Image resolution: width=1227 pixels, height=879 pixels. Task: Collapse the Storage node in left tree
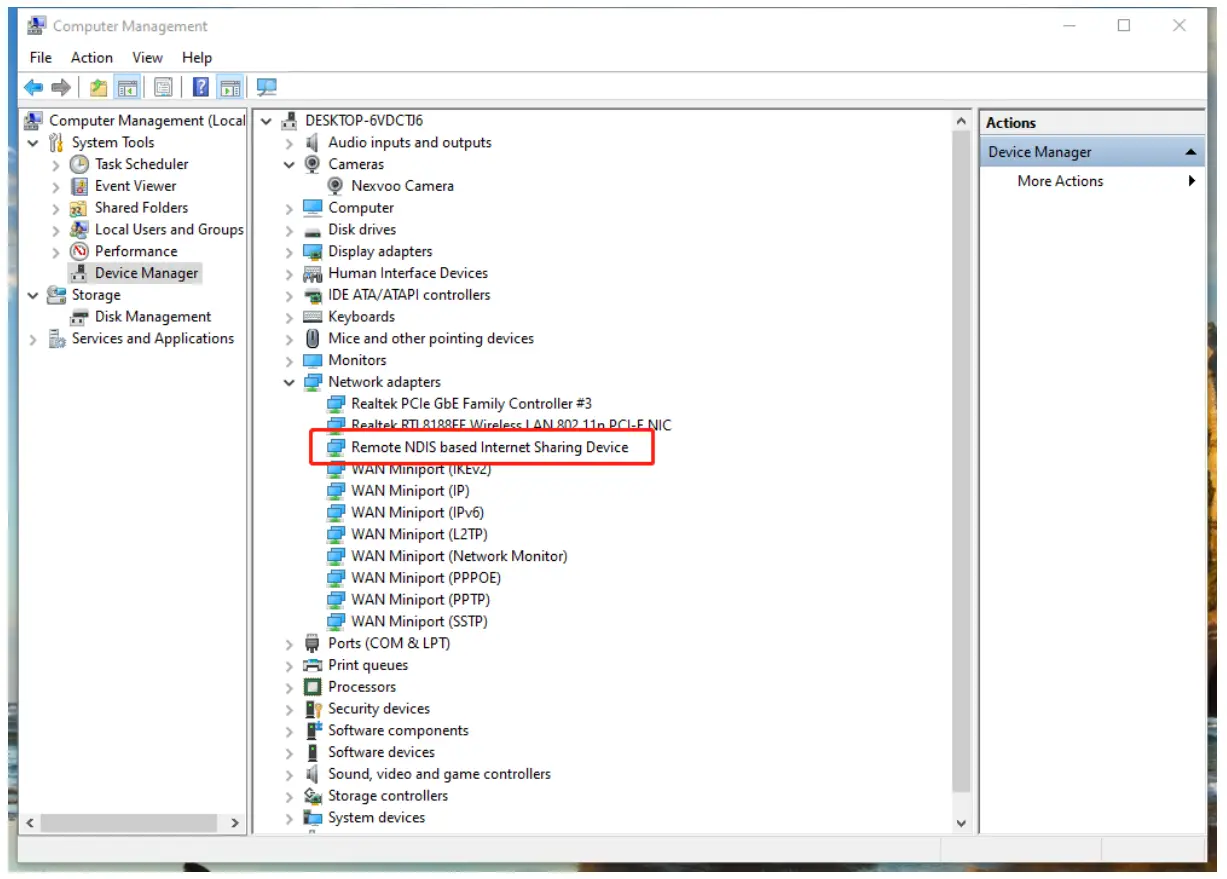(x=33, y=295)
